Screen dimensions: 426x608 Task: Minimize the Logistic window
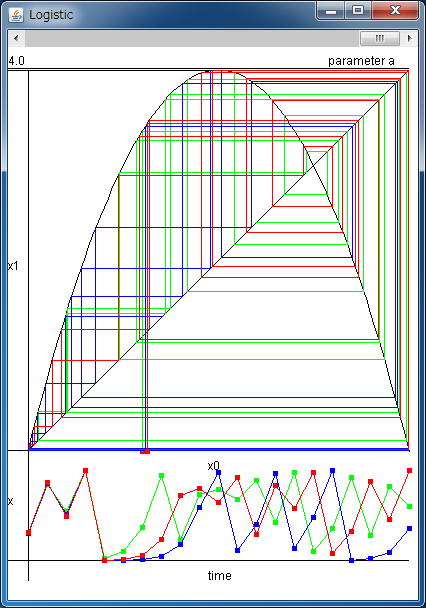click(331, 10)
